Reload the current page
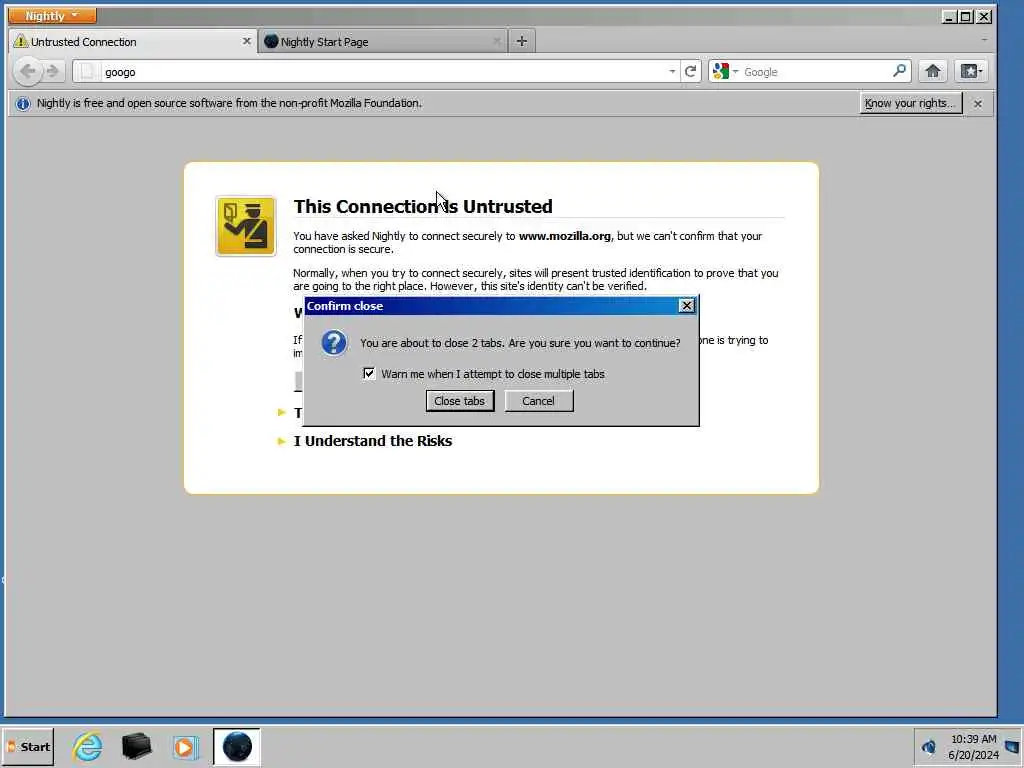 pos(690,71)
